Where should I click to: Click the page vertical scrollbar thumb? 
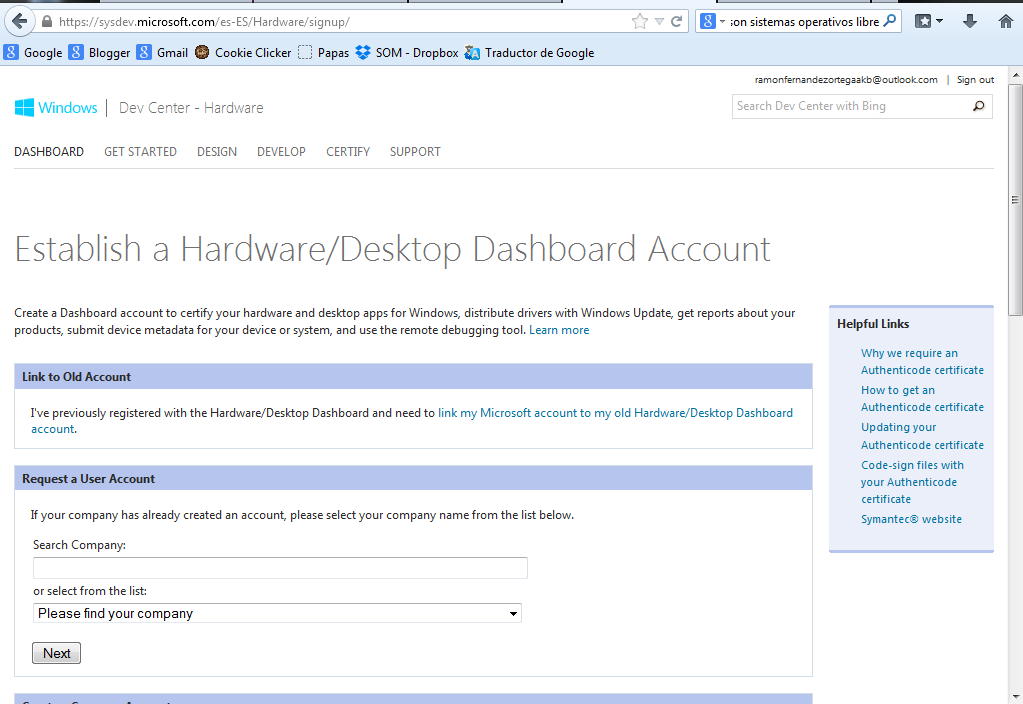click(1015, 199)
